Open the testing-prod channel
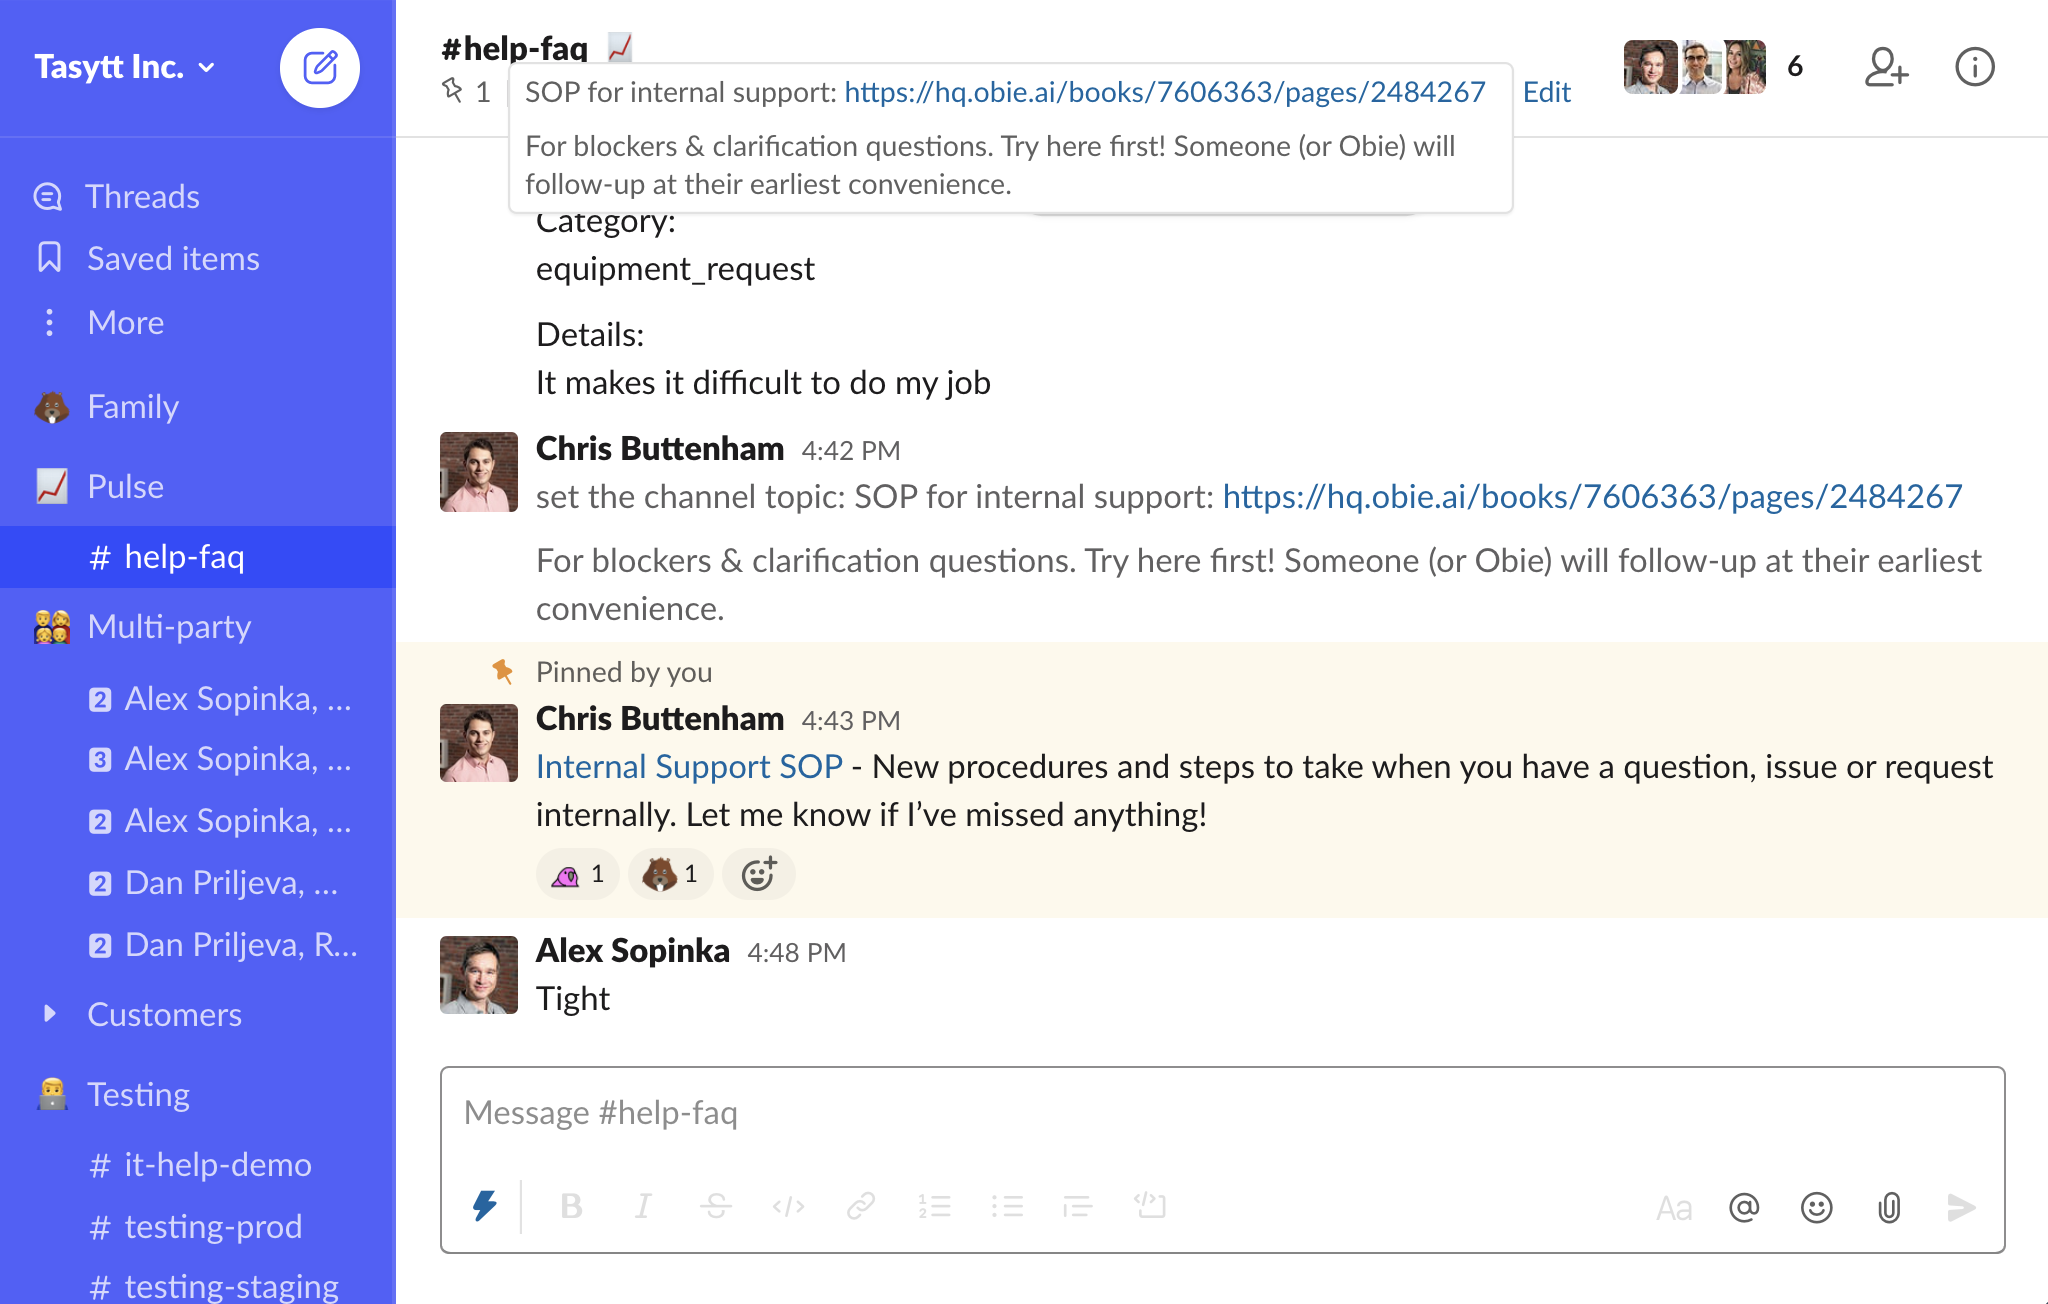The image size is (2048, 1304). pyautogui.click(x=196, y=1226)
